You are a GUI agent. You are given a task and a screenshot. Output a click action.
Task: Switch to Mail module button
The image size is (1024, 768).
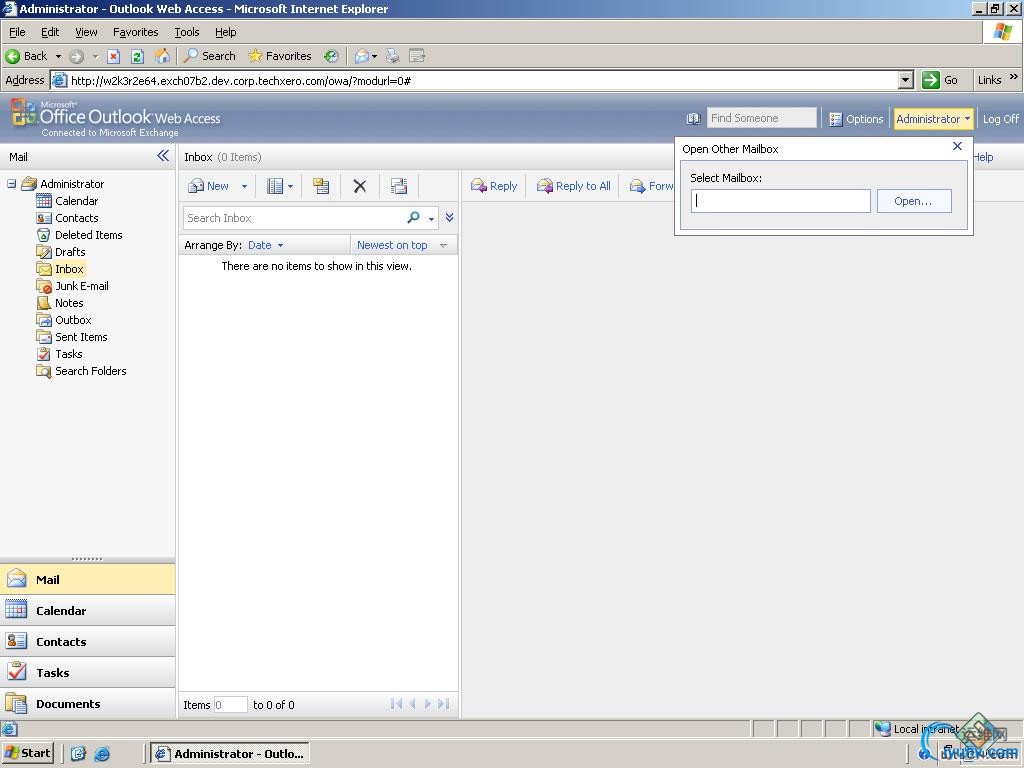point(88,579)
